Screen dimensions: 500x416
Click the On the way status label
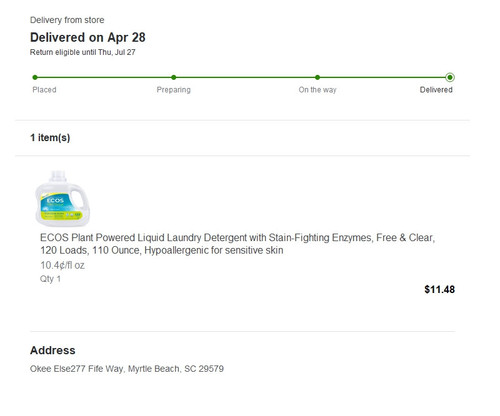pyautogui.click(x=317, y=90)
